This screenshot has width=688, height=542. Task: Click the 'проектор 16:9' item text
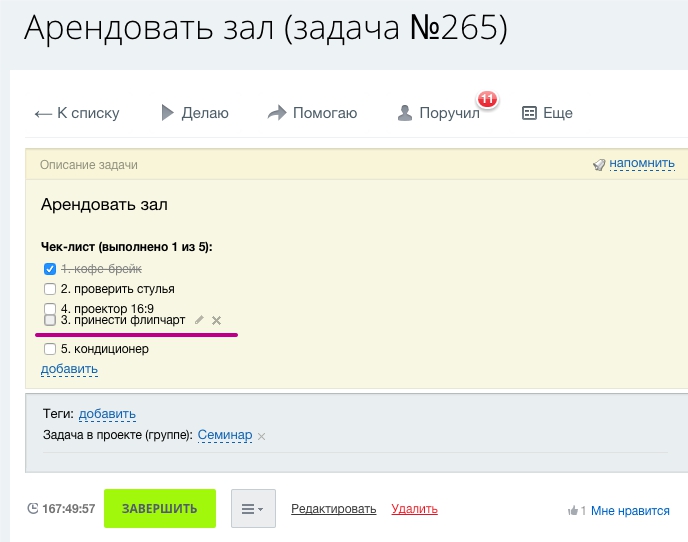[107, 308]
